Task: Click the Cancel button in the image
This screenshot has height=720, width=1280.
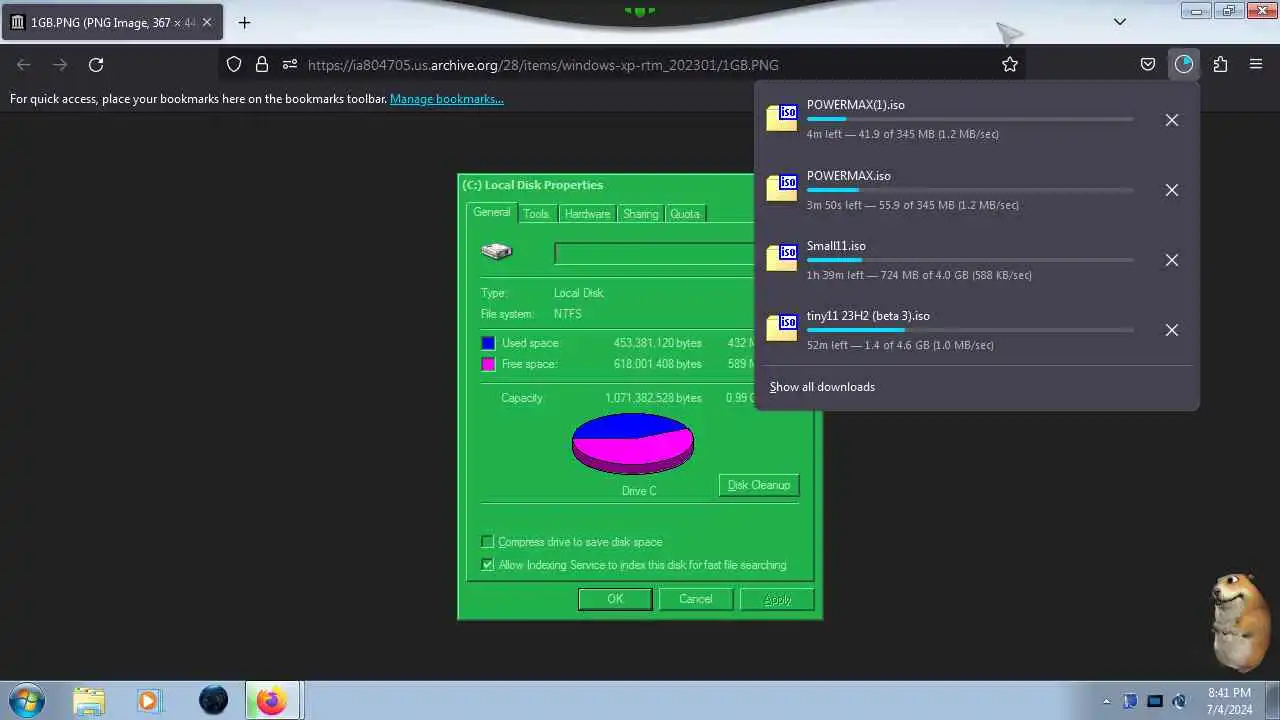Action: pos(696,599)
